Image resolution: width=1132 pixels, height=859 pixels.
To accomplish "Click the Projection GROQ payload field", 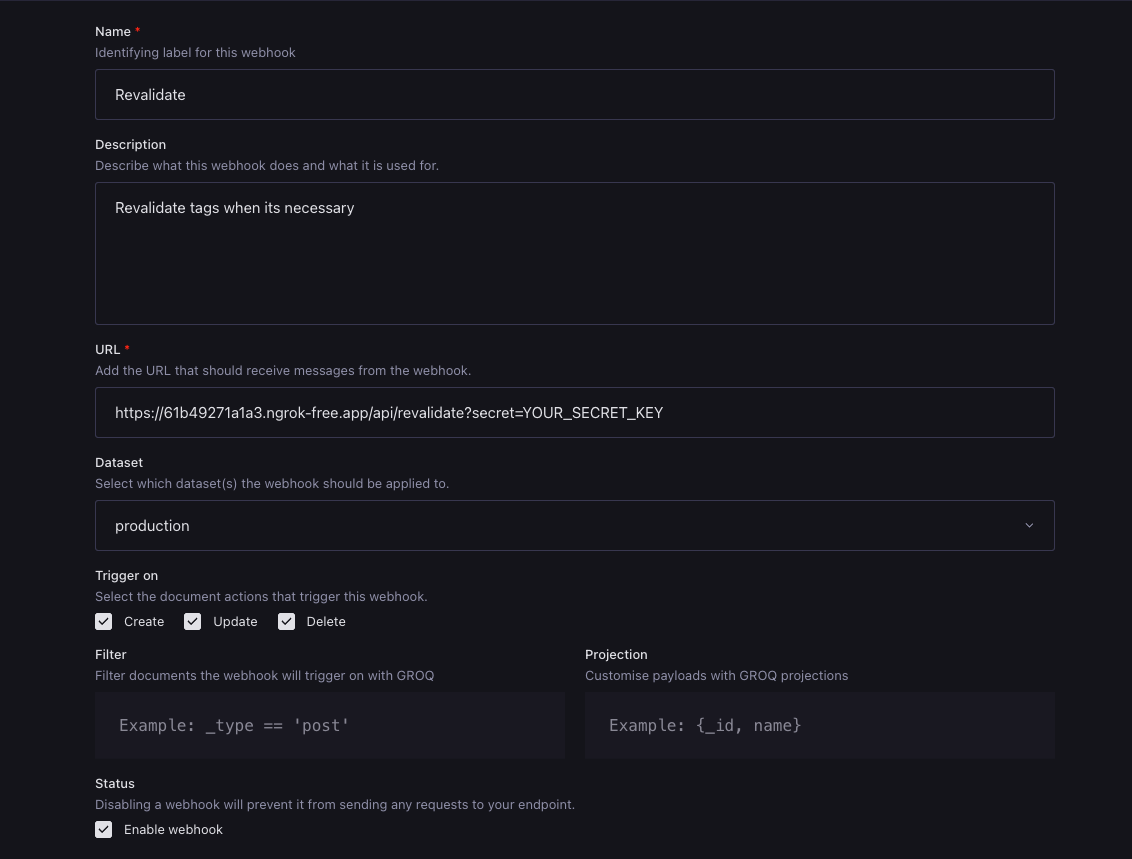I will [820, 725].
